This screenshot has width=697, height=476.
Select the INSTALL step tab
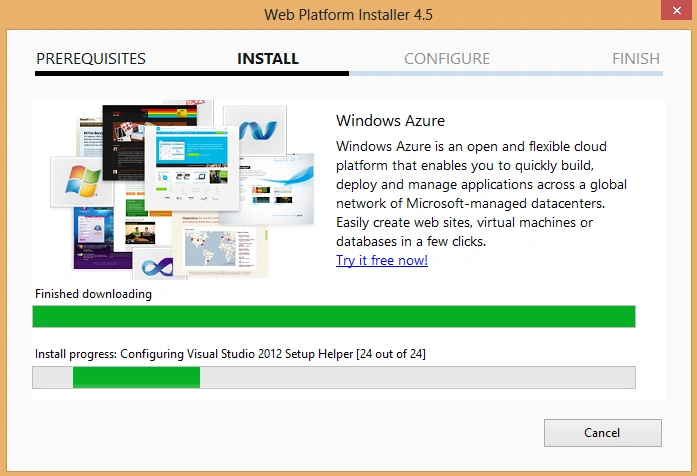(268, 59)
